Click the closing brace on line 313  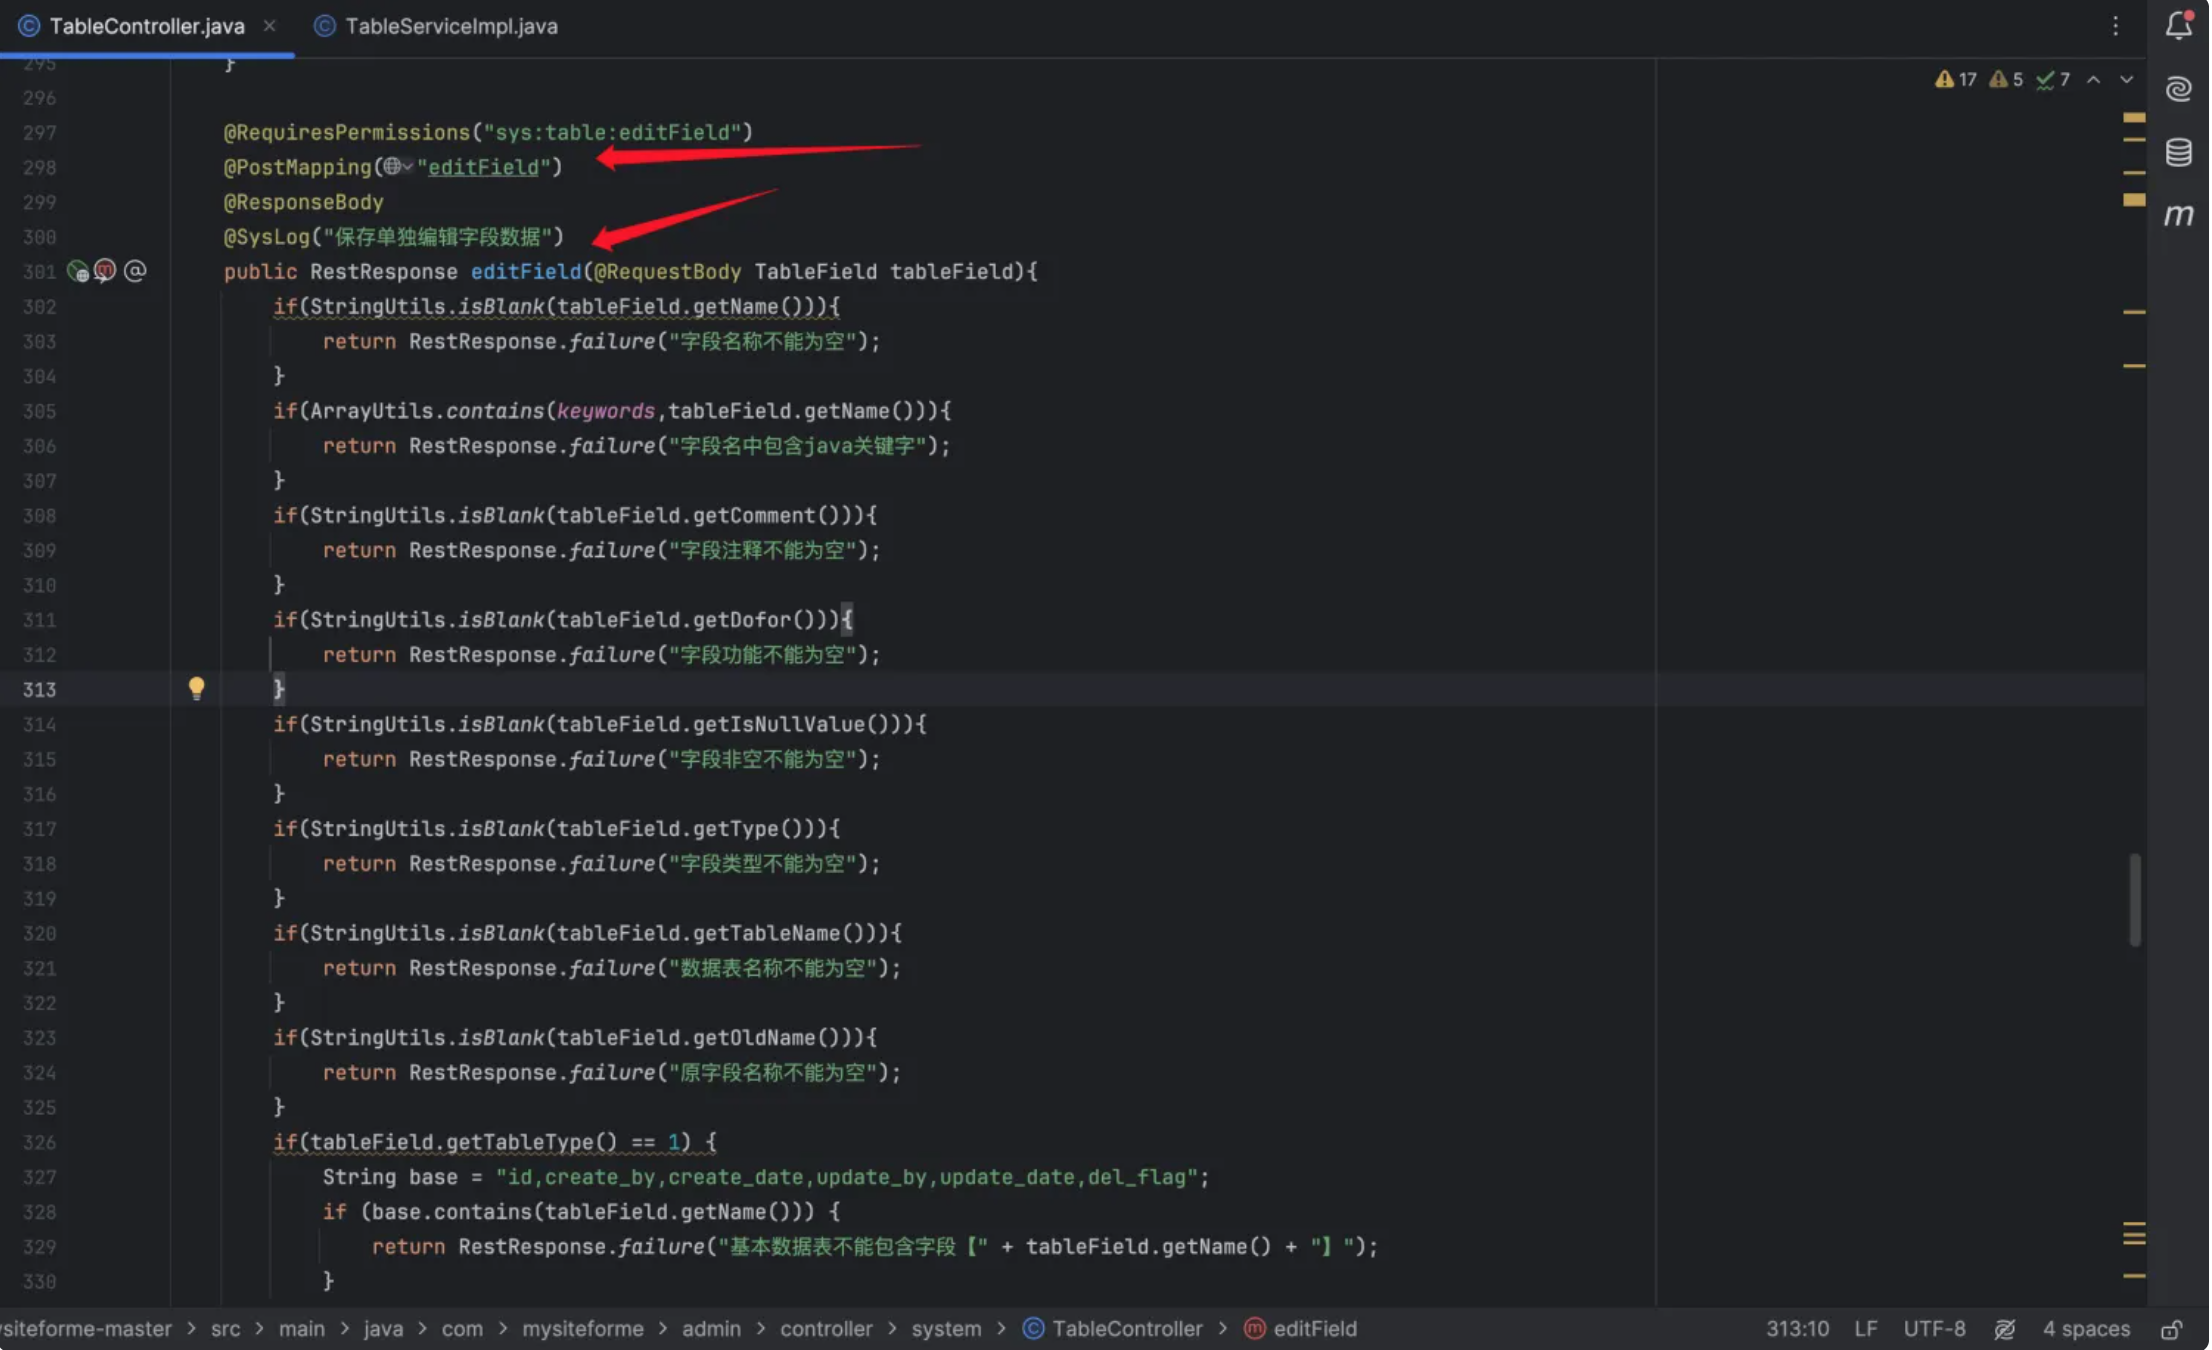coord(279,689)
